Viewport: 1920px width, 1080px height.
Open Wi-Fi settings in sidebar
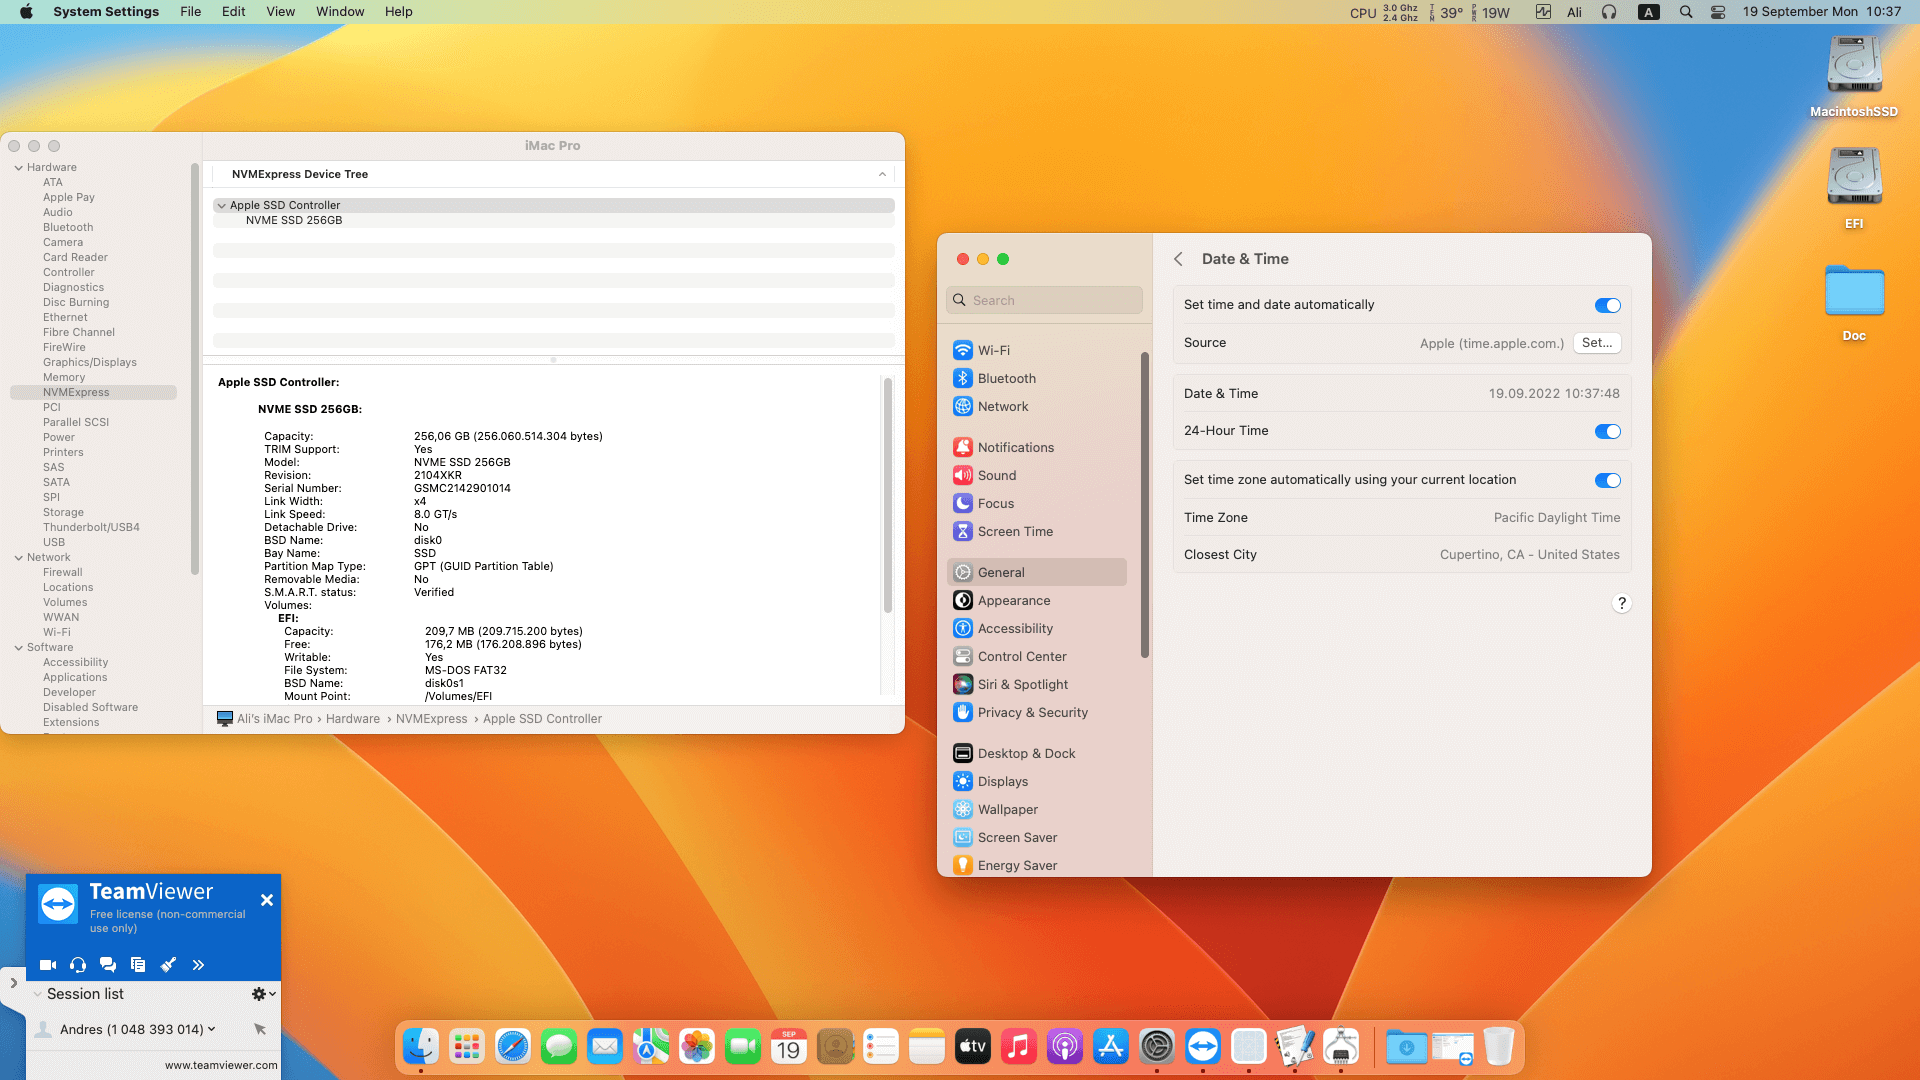993,350
